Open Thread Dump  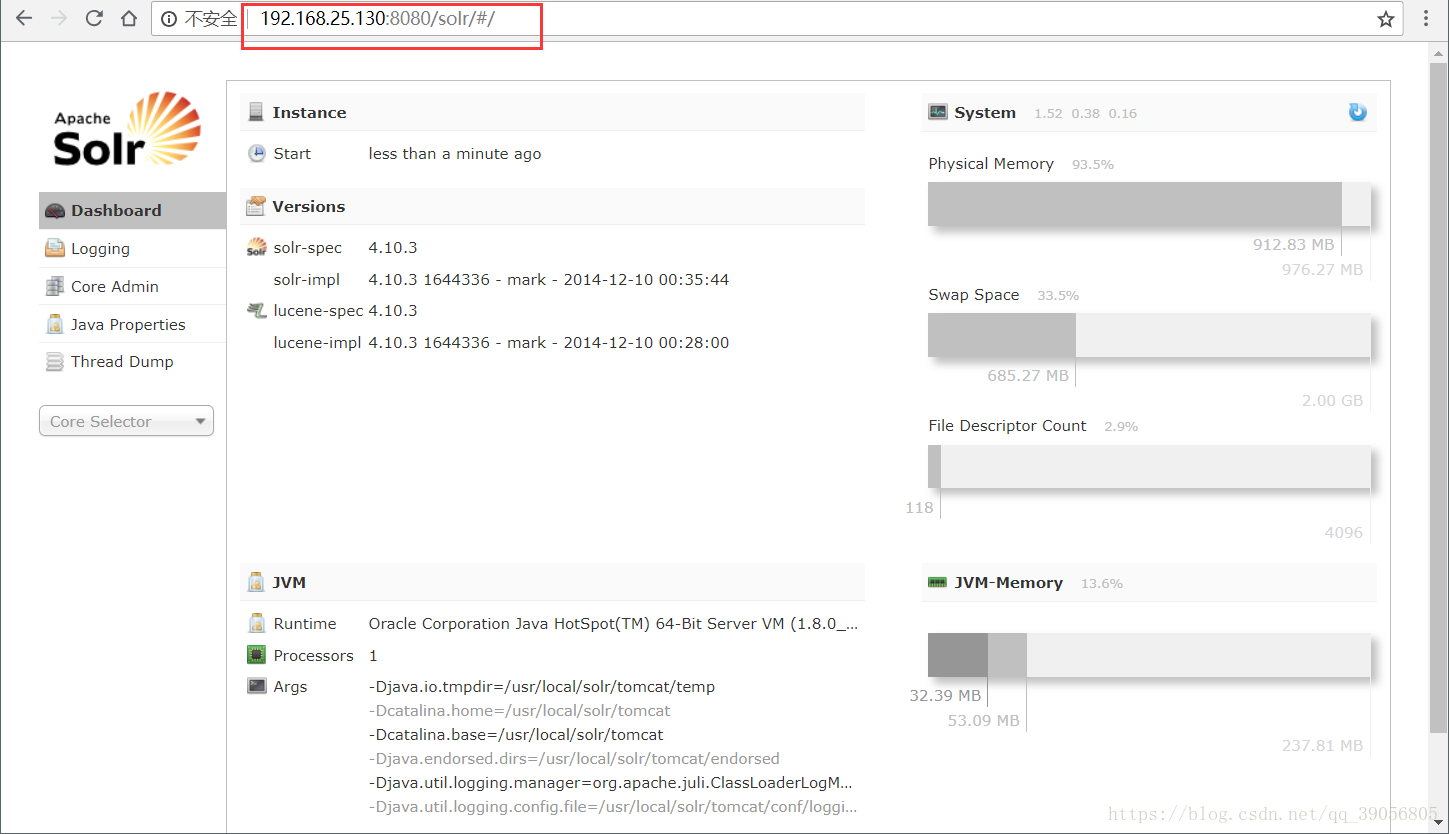[x=132, y=361]
